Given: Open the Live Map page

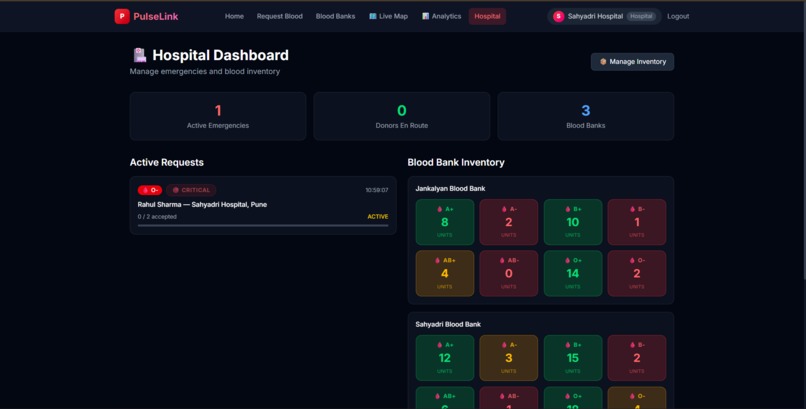Looking at the screenshot, I should click(389, 16).
